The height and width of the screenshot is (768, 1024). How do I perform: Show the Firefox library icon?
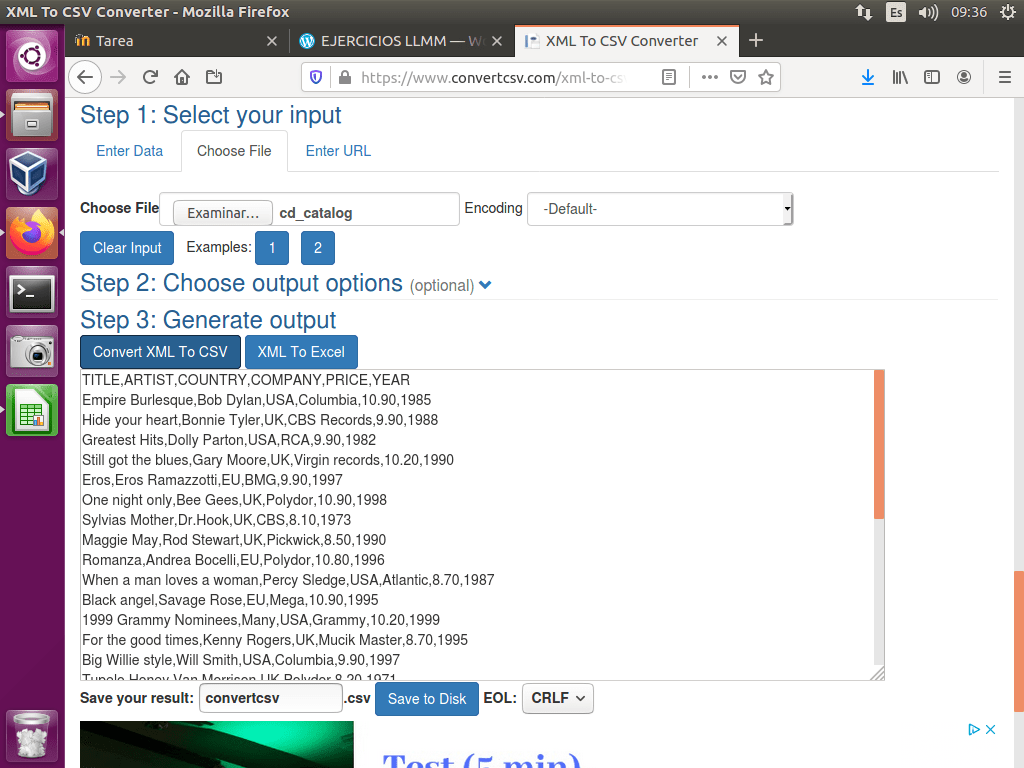pyautogui.click(x=900, y=77)
